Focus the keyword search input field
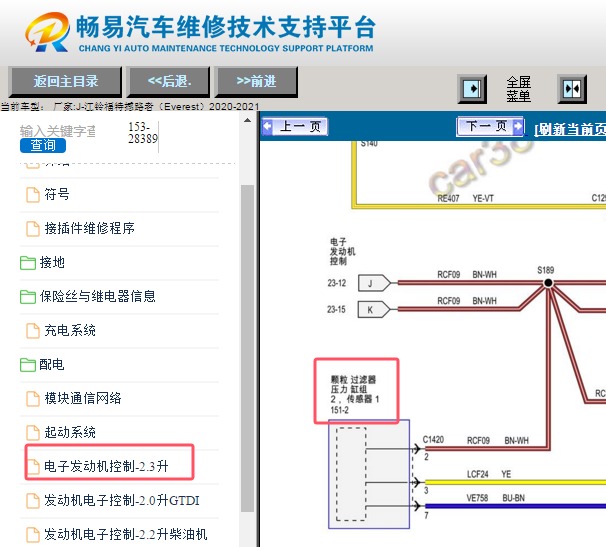 [58, 131]
